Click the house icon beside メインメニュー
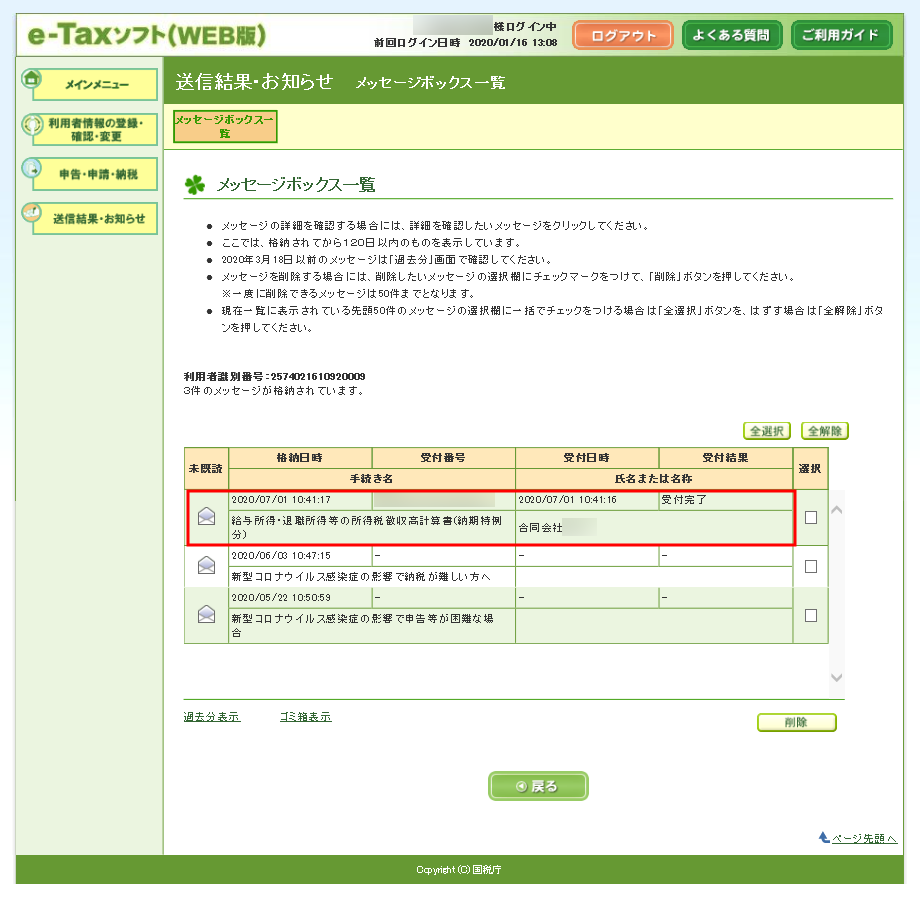This screenshot has height=904, width=920. 31,79
